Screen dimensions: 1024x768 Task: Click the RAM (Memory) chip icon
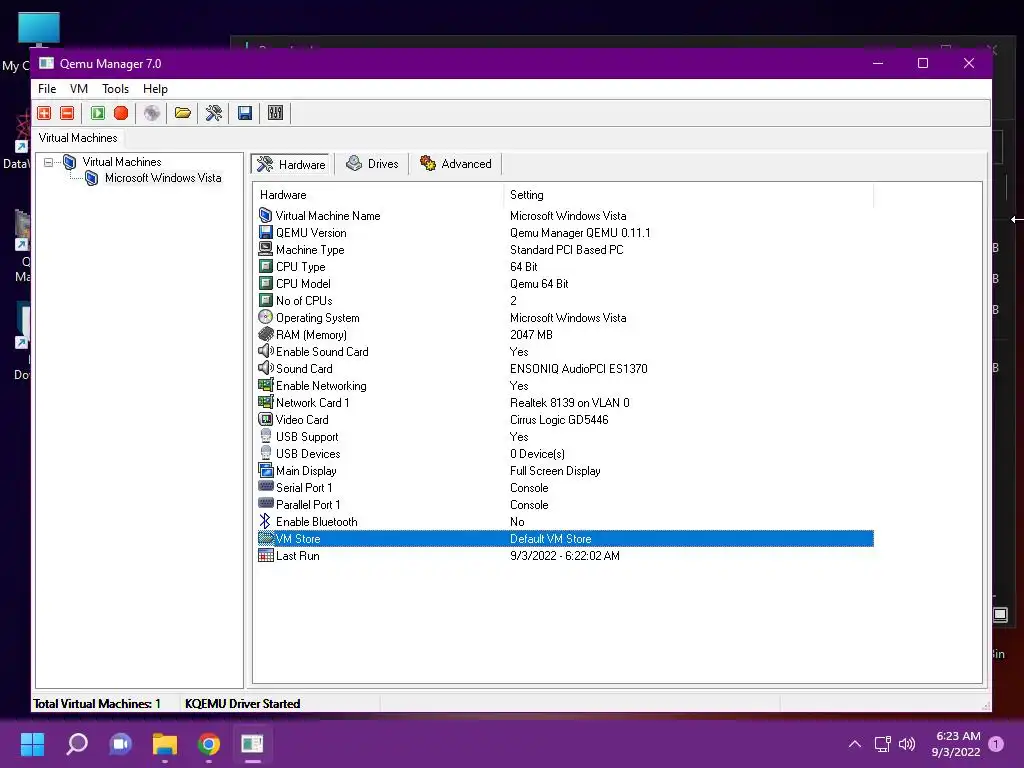click(265, 334)
